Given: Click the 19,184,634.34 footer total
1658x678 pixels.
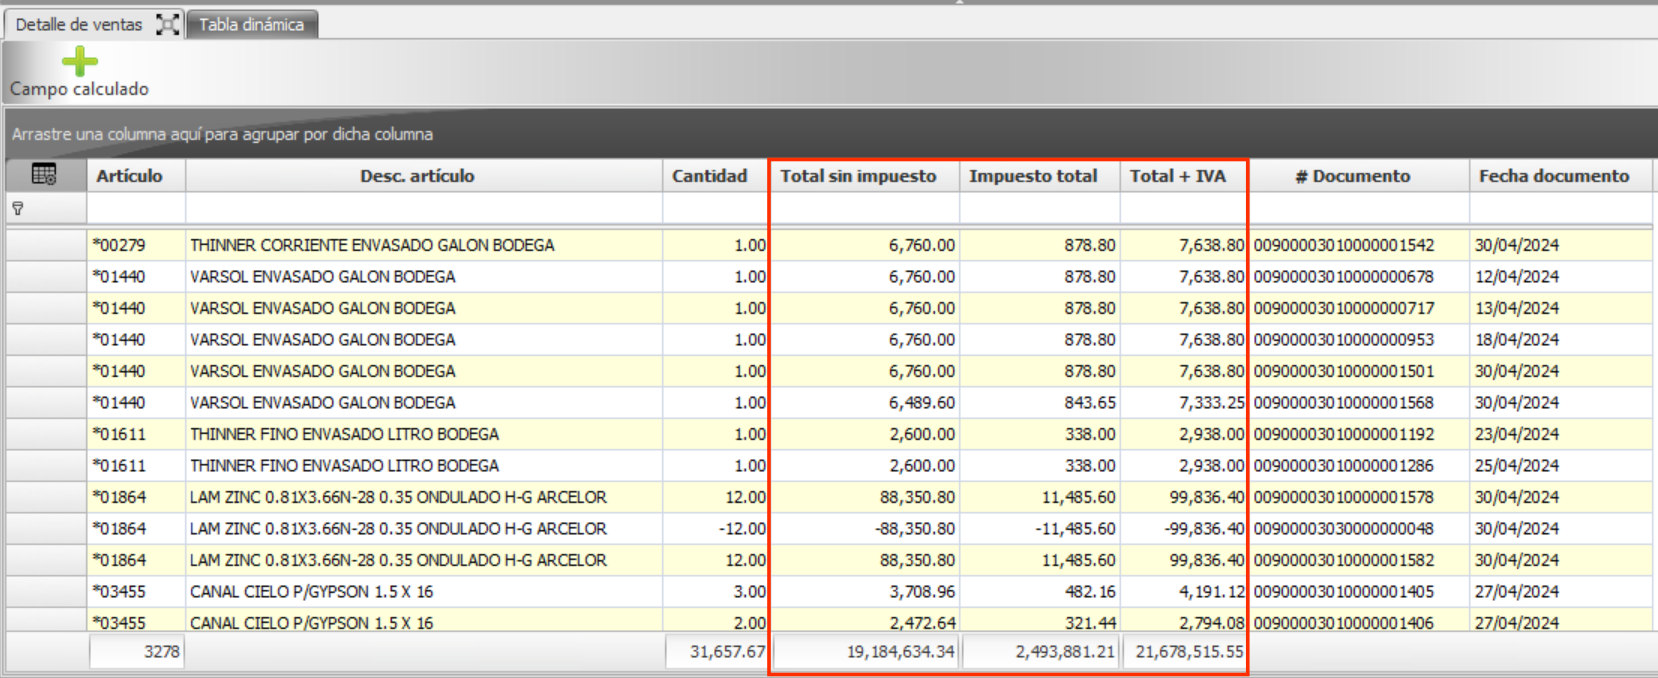Looking at the screenshot, I should (865, 652).
